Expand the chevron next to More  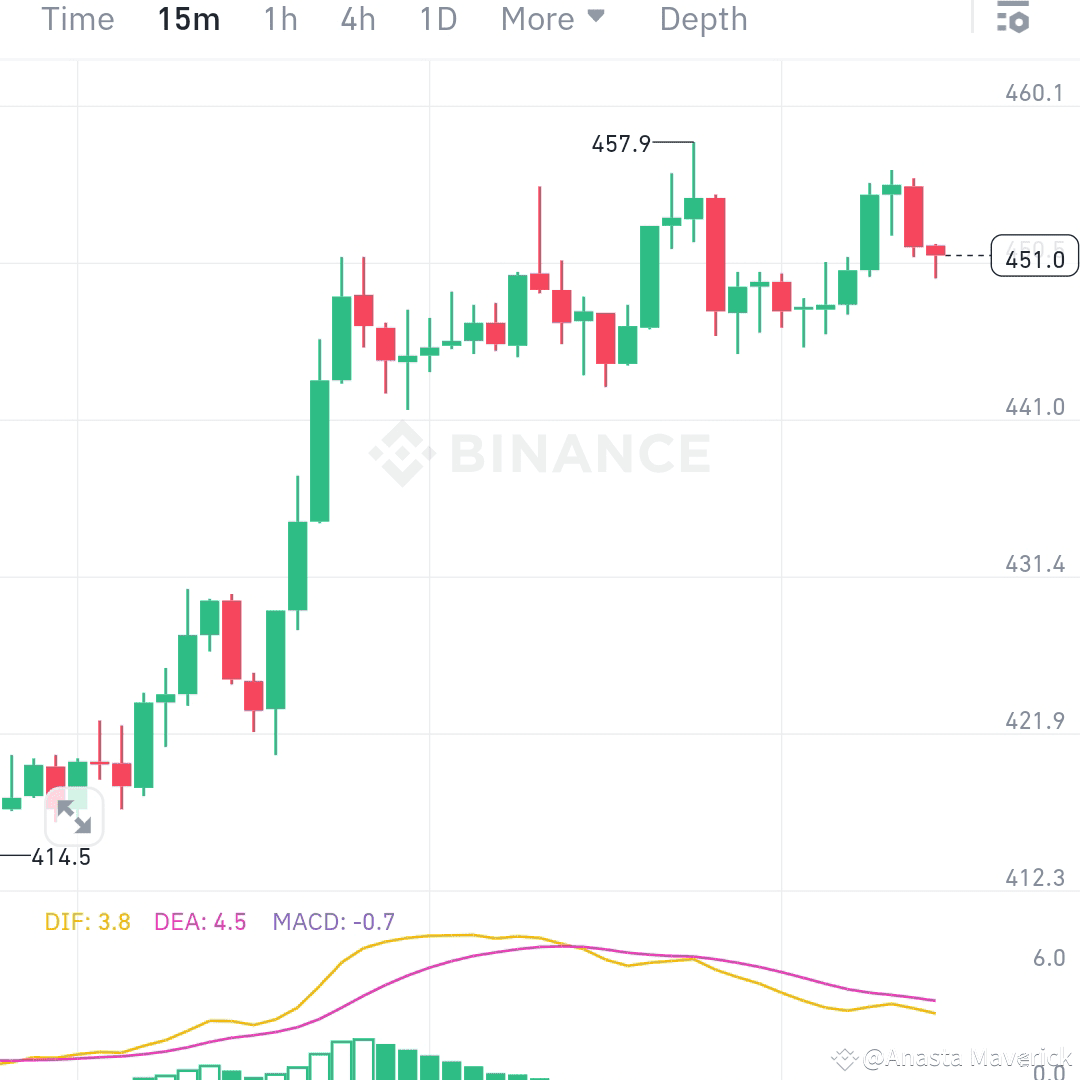pyautogui.click(x=597, y=18)
